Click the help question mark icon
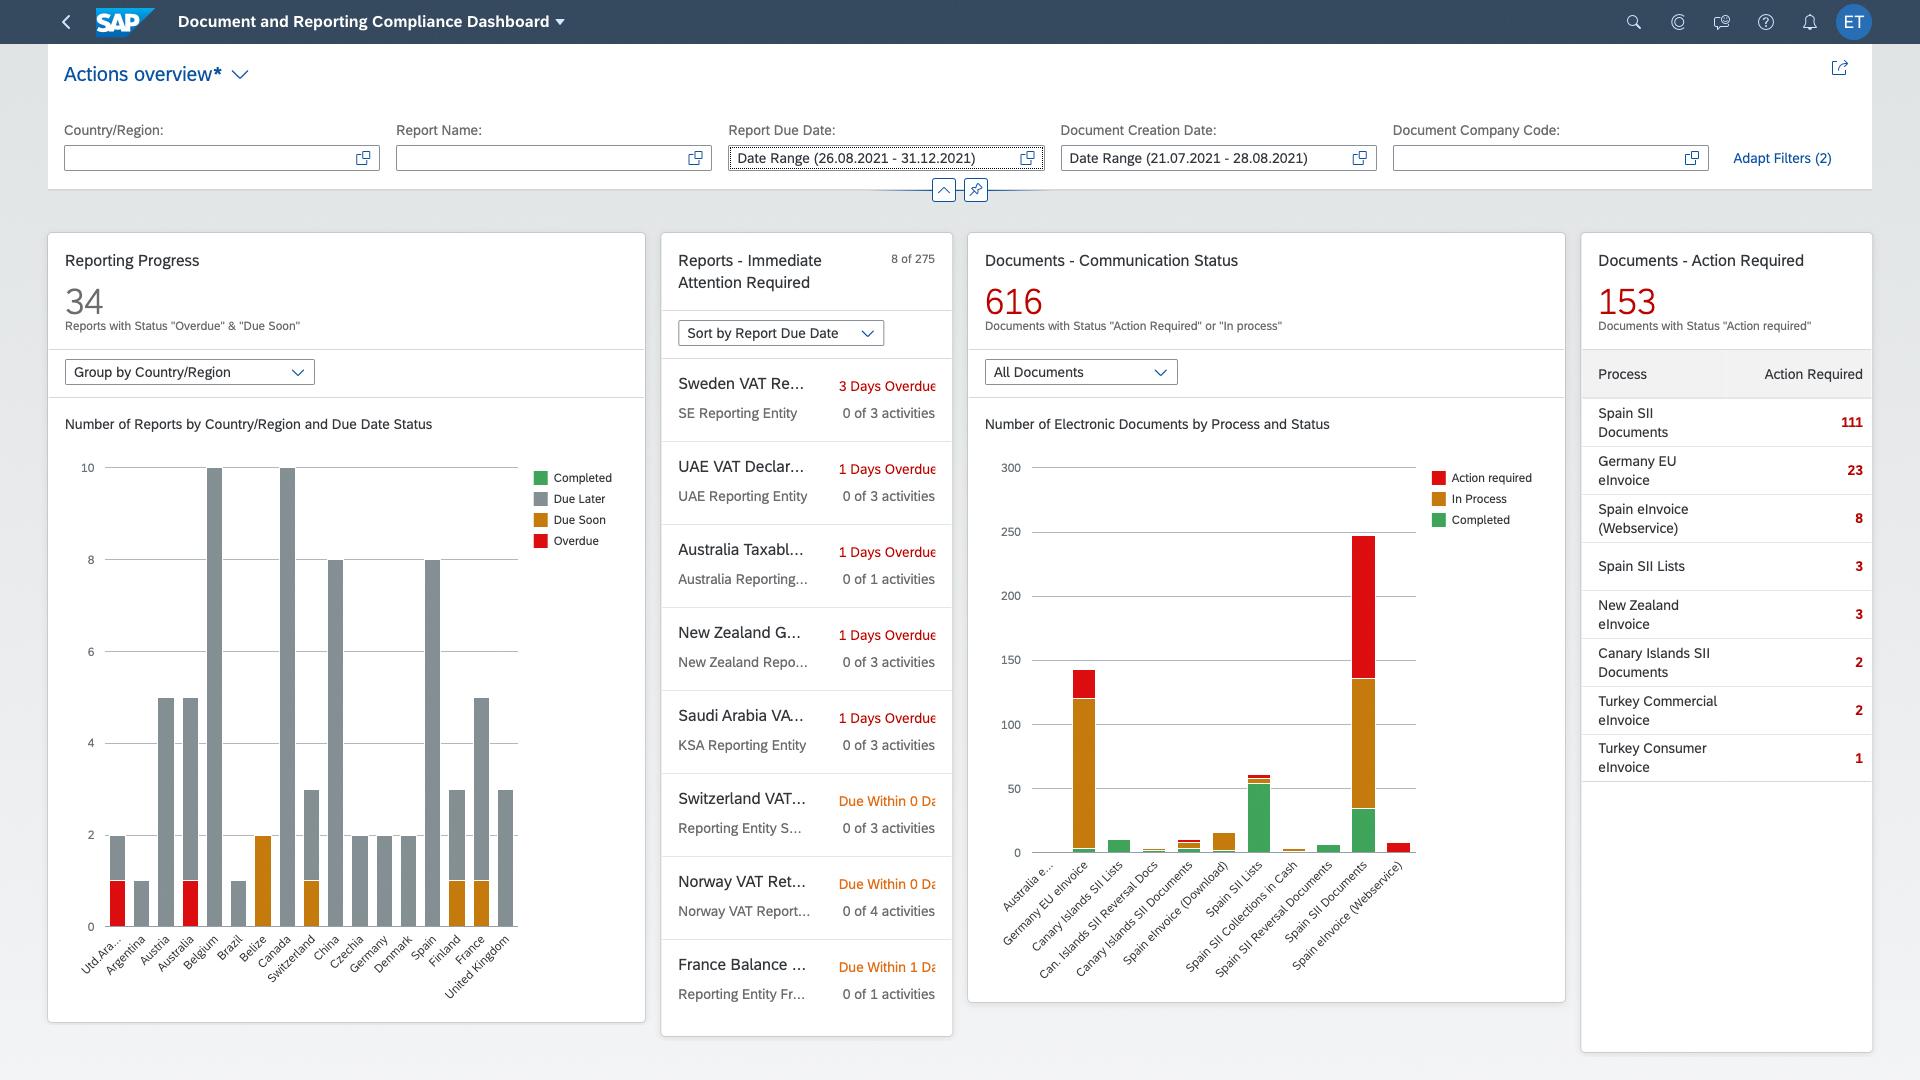 pyautogui.click(x=1765, y=22)
